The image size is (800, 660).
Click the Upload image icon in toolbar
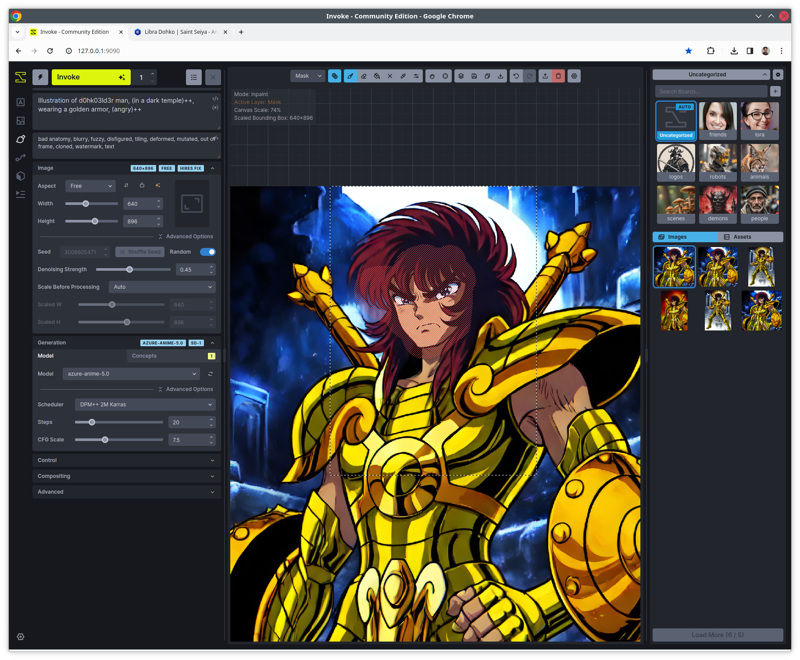(545, 76)
